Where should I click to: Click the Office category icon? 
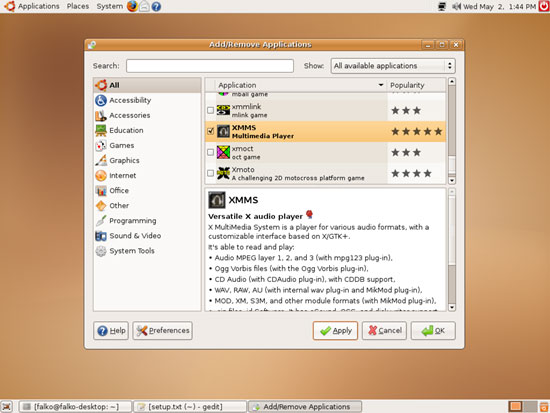point(101,191)
